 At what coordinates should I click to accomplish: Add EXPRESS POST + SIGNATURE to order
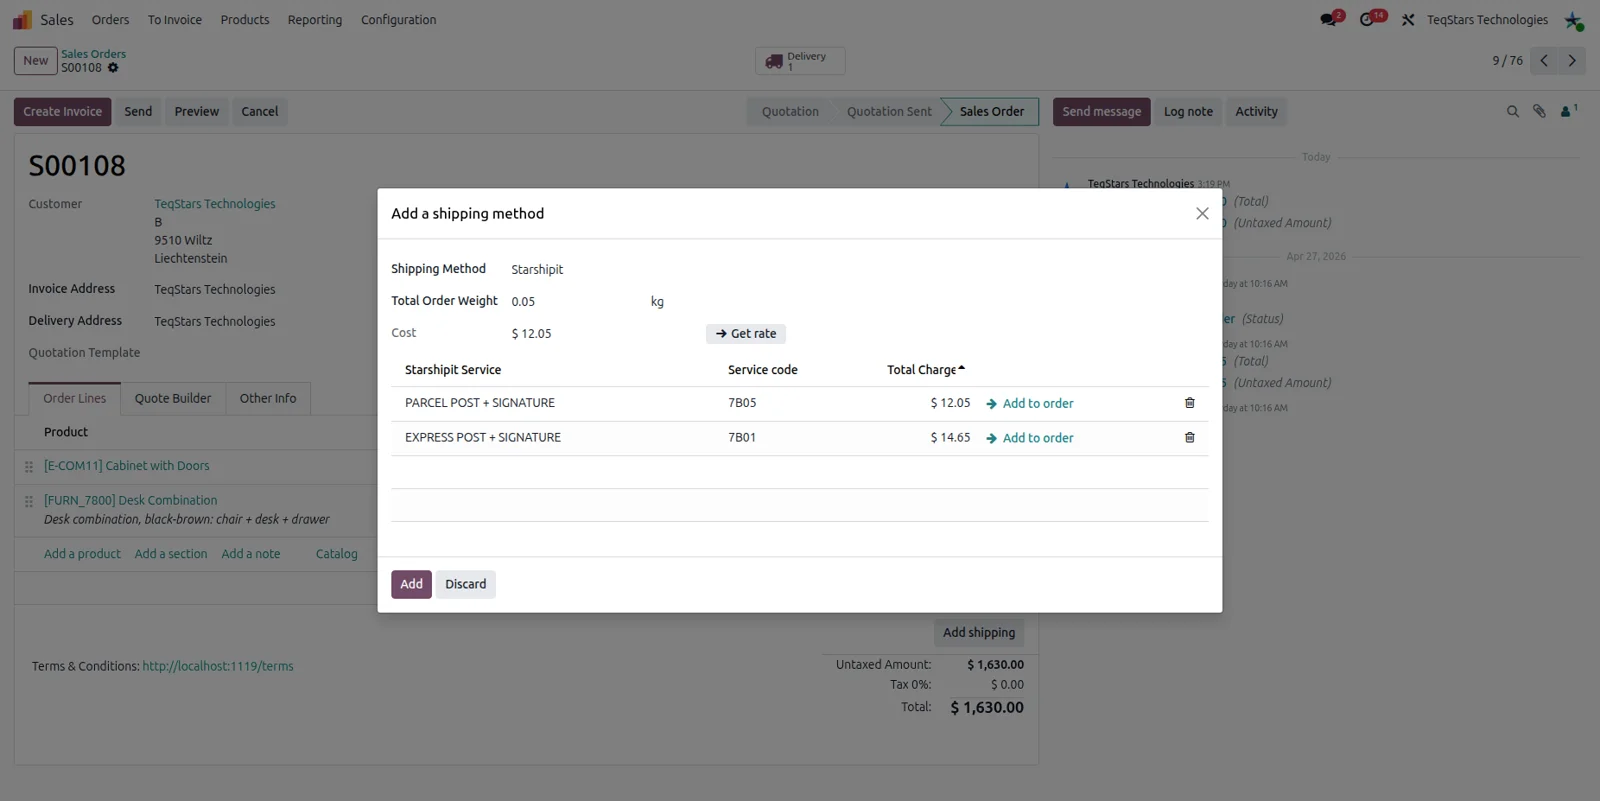[1029, 438]
